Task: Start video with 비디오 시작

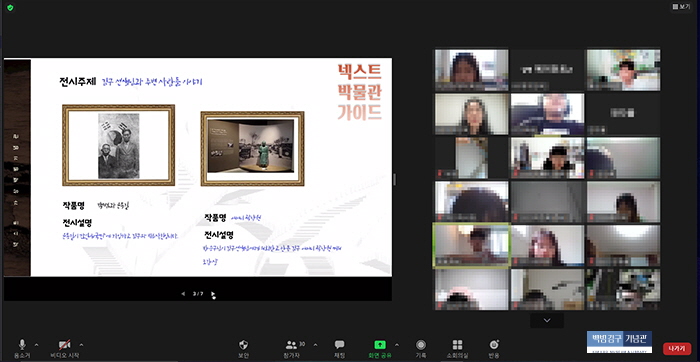Action: click(x=65, y=349)
